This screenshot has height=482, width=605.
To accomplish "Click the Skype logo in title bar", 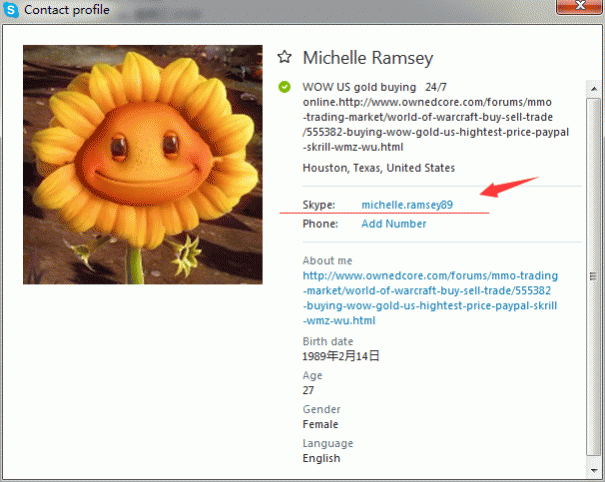I will 10,10.
